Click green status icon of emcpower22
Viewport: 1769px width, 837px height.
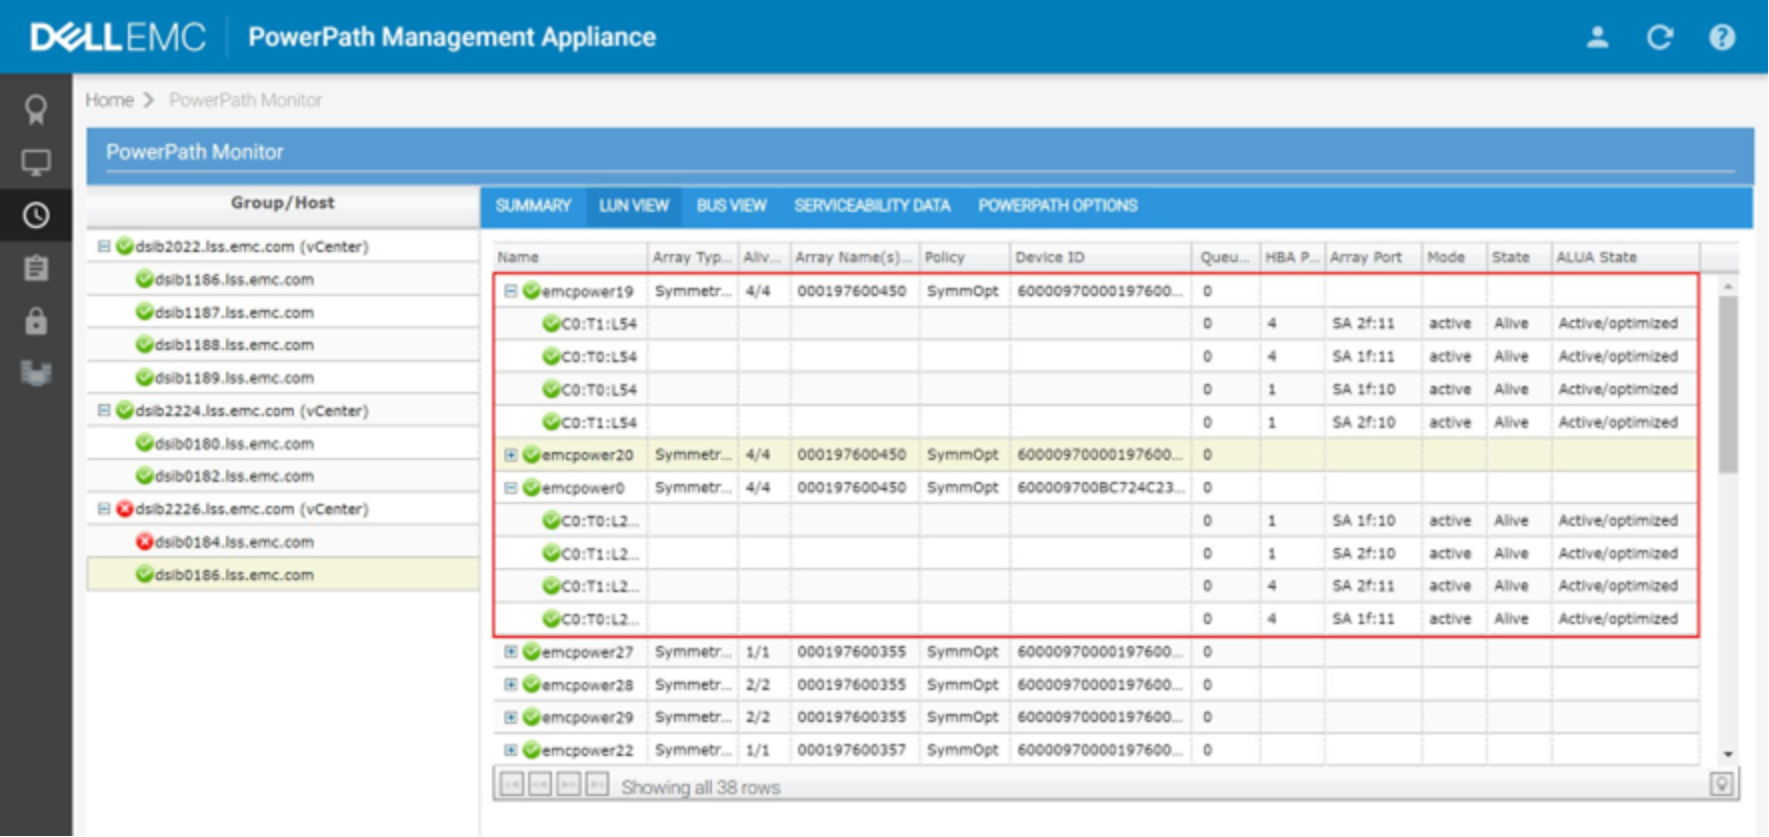pos(531,750)
